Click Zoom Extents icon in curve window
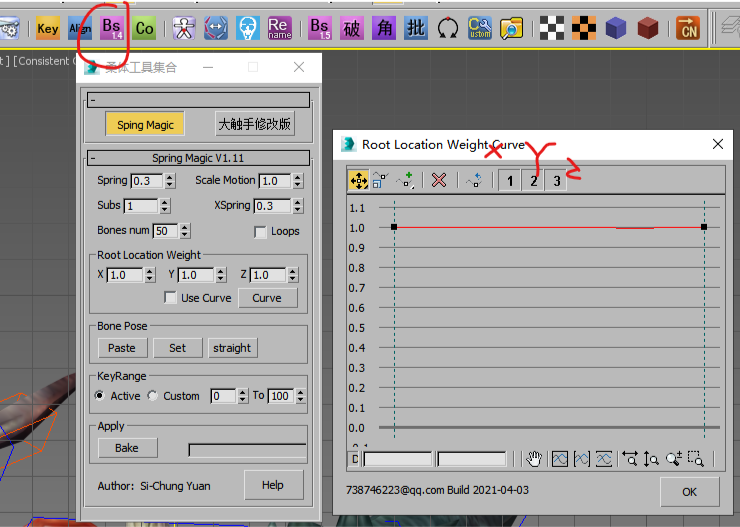This screenshot has height=527, width=740. 560,459
